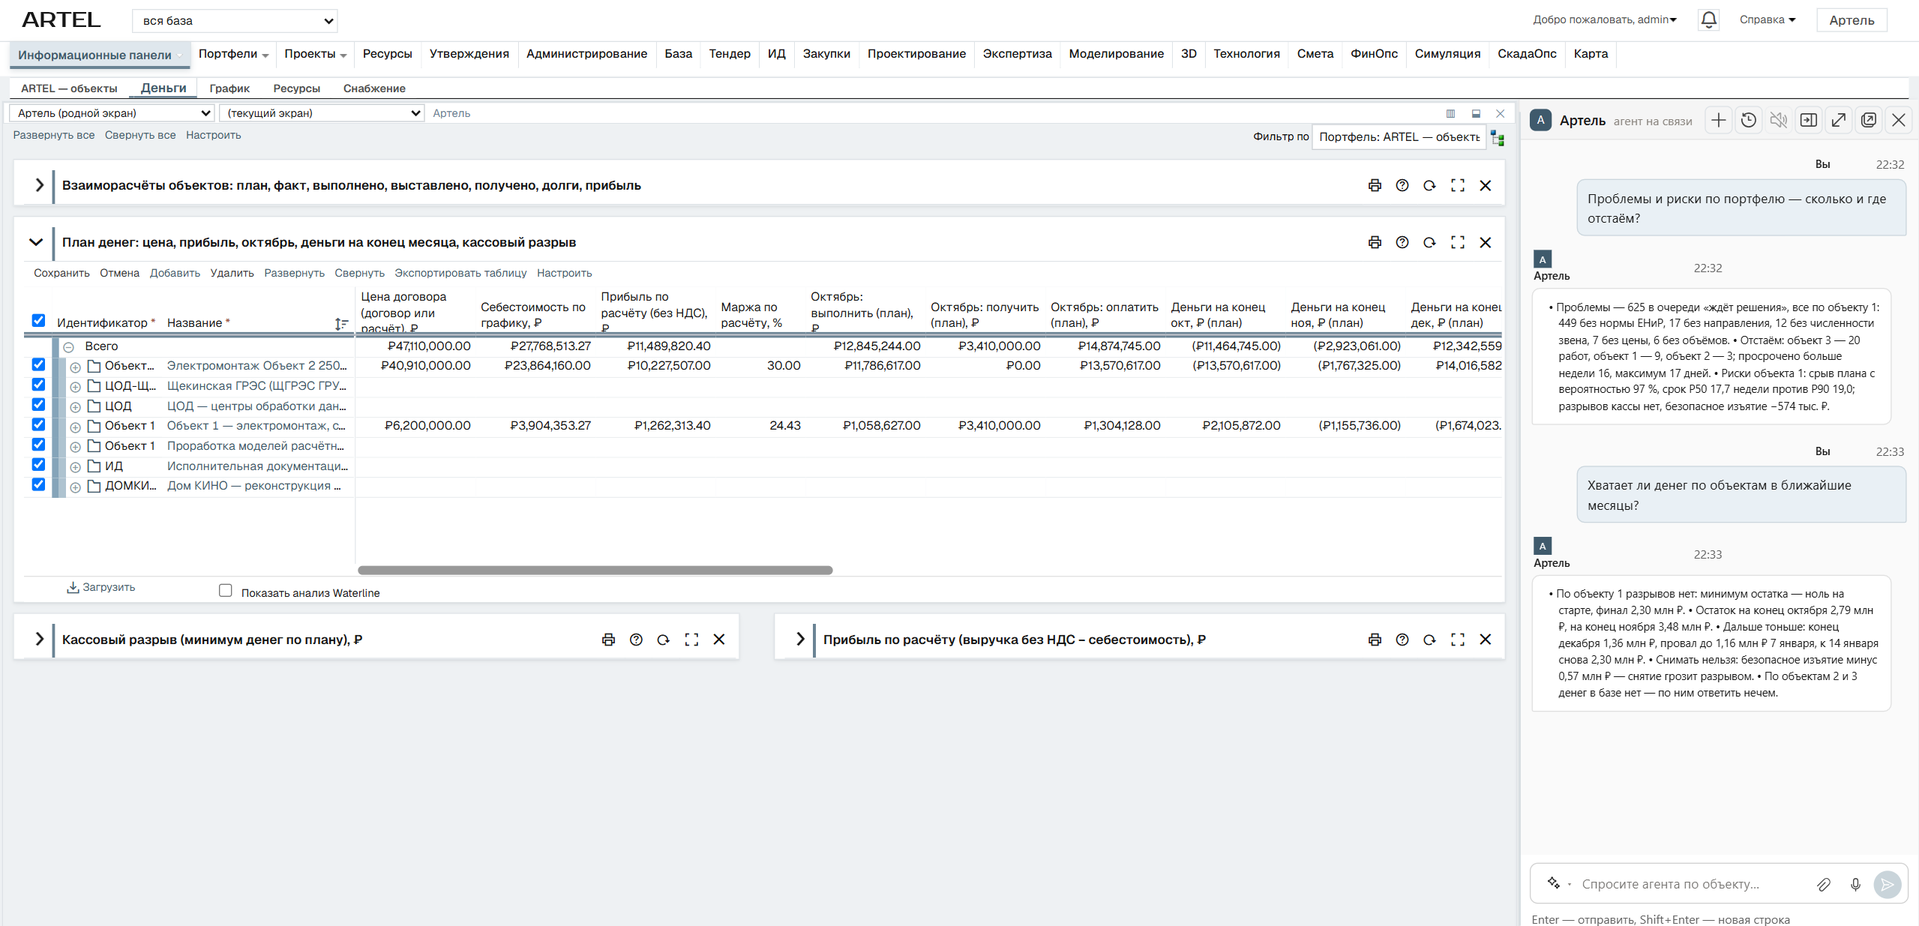1919x926 pixels.
Task: Click the horizontal scrollbar under the table
Action: 595,571
